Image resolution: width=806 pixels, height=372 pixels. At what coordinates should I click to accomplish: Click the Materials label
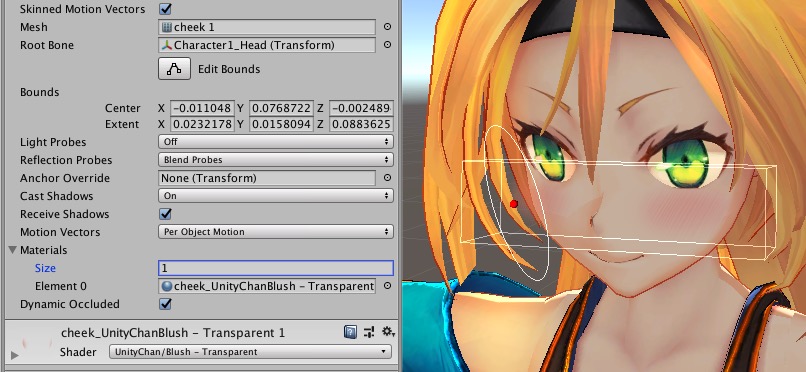tap(44, 250)
